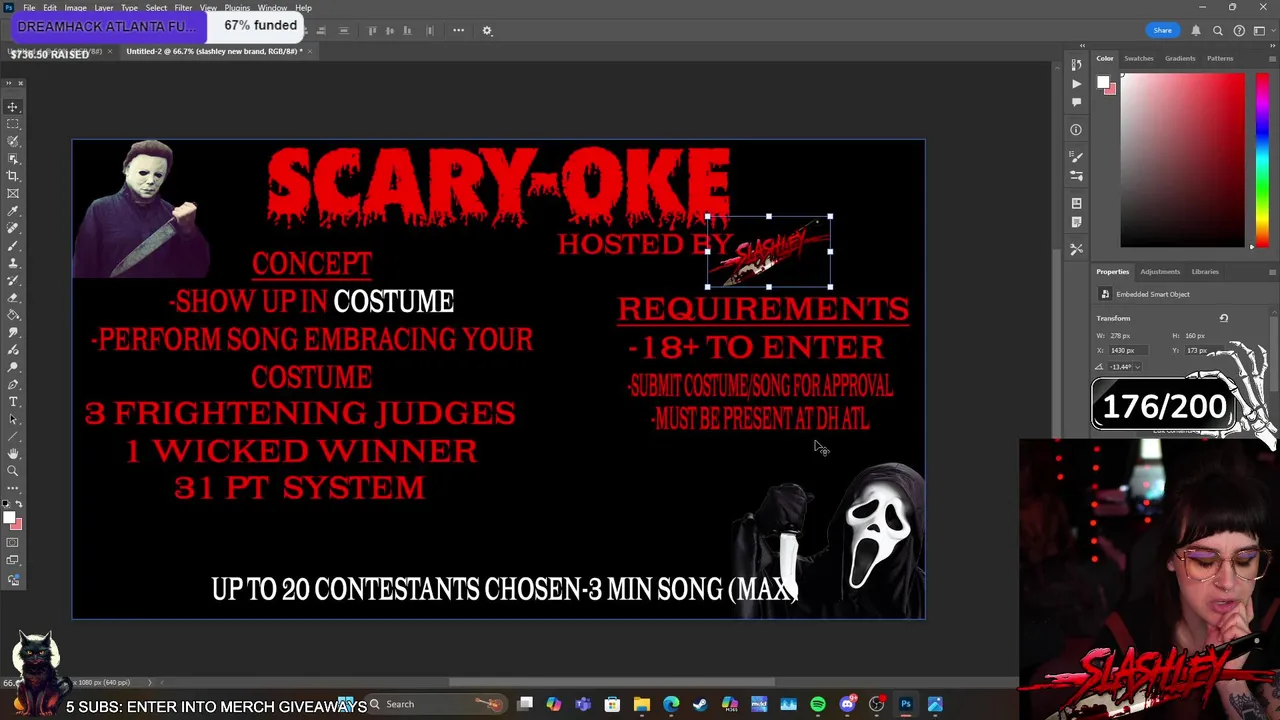1280x720 pixels.
Task: Open the Color panel flyout menu
Action: [1271, 58]
